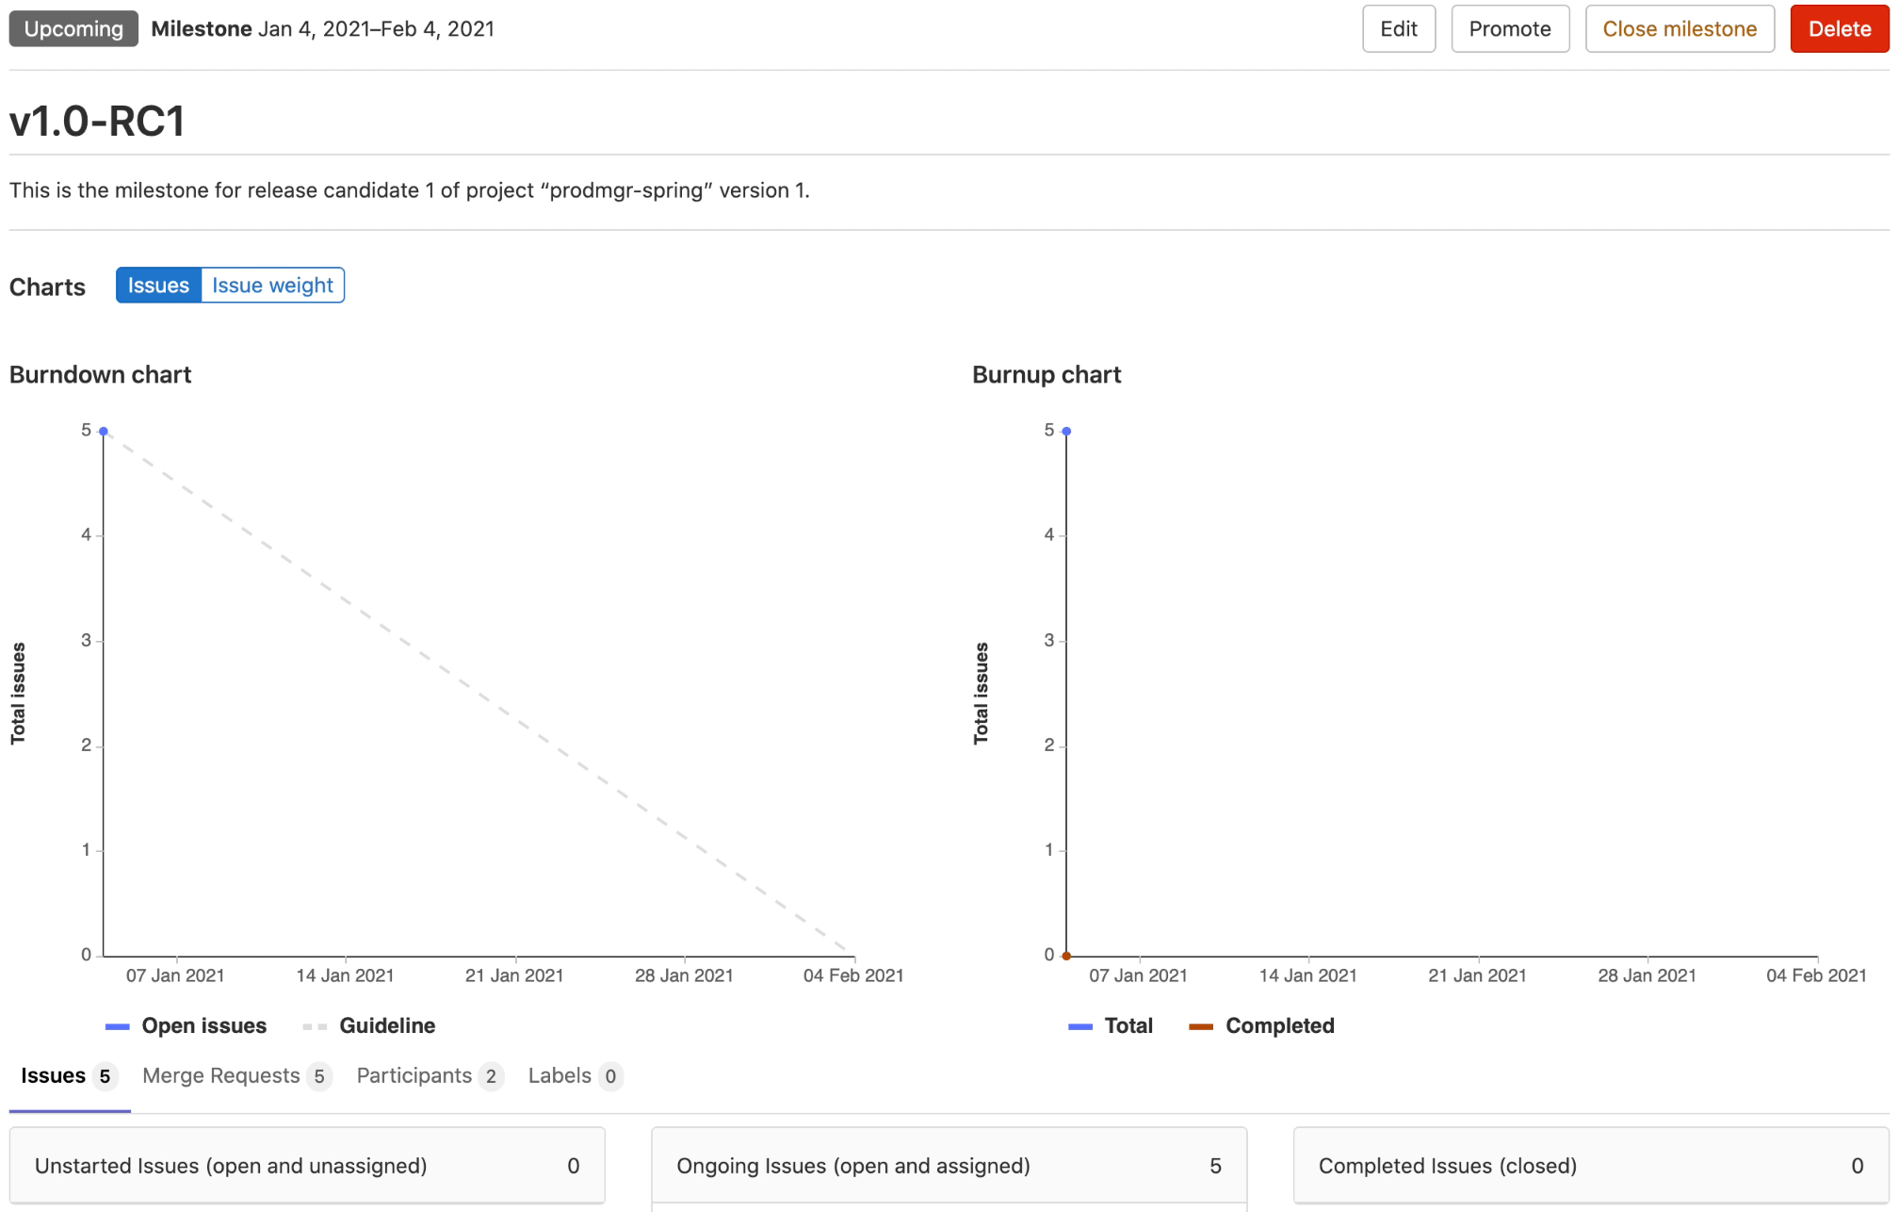Image resolution: width=1899 pixels, height=1212 pixels.
Task: Open the Ongoing Issues list
Action: (x=948, y=1165)
